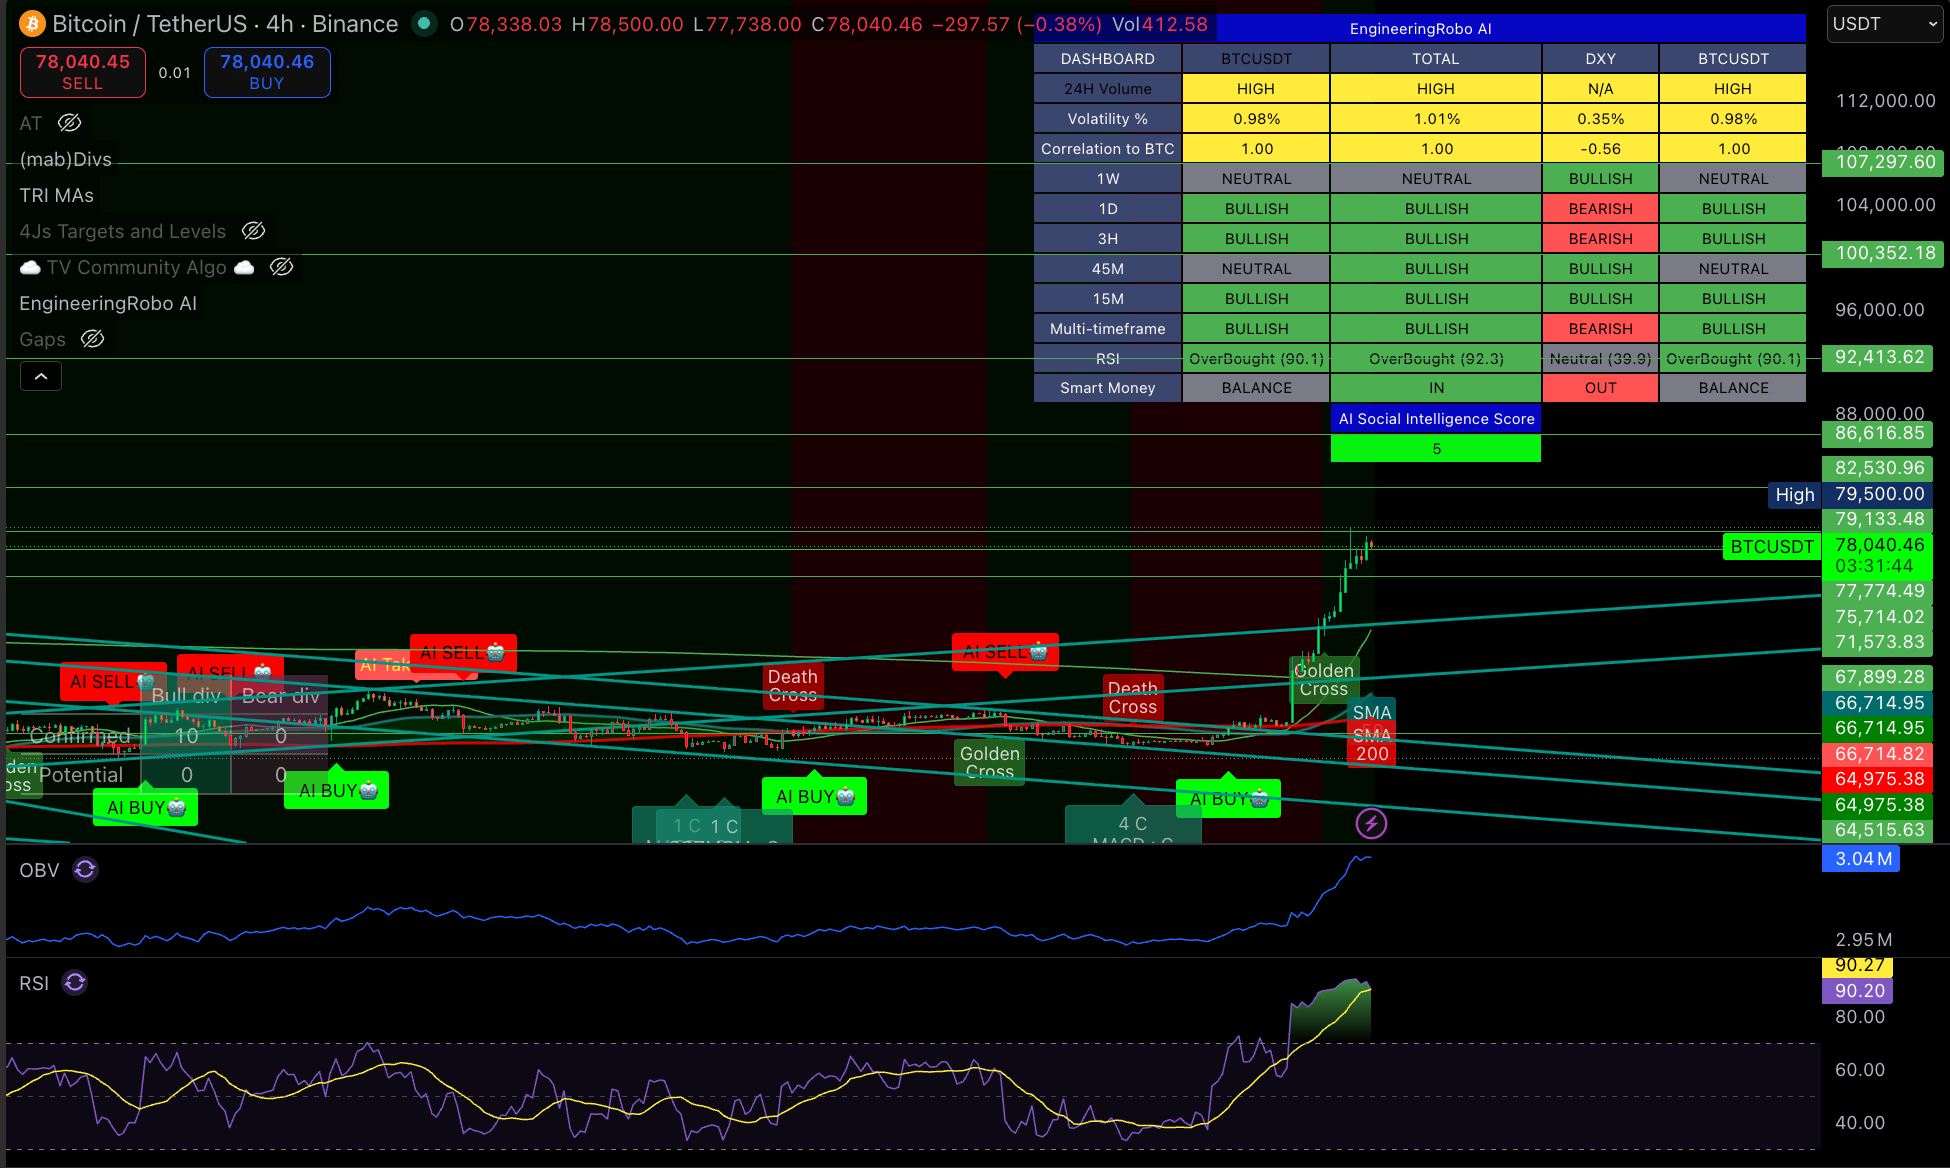The height and width of the screenshot is (1168, 1950).
Task: Click the RSI indicator refresh icon
Action: 75,983
